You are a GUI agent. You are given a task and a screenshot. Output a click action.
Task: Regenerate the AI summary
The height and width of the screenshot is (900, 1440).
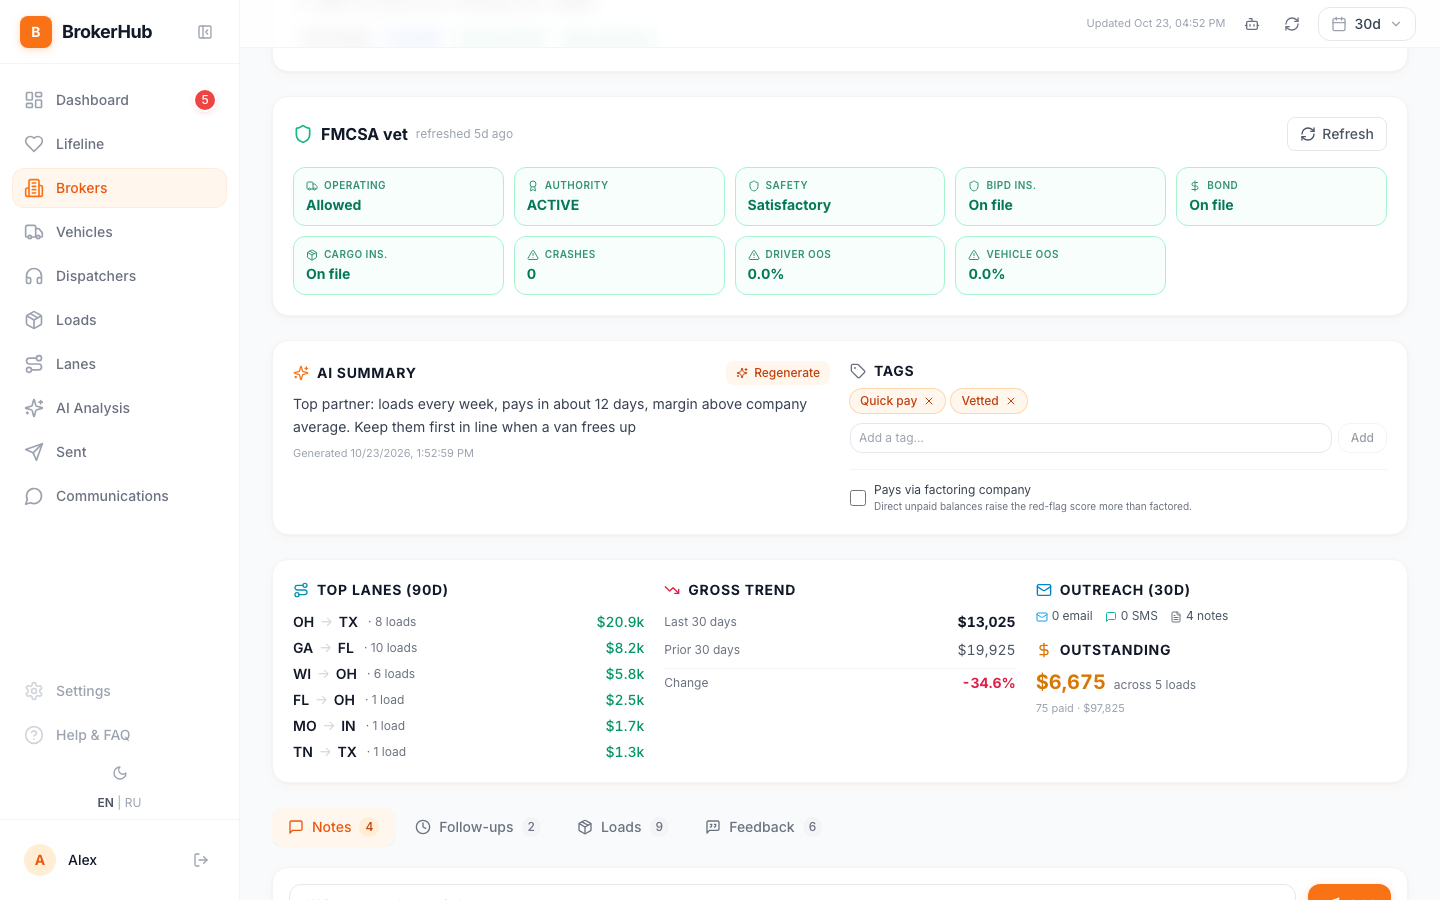point(778,373)
